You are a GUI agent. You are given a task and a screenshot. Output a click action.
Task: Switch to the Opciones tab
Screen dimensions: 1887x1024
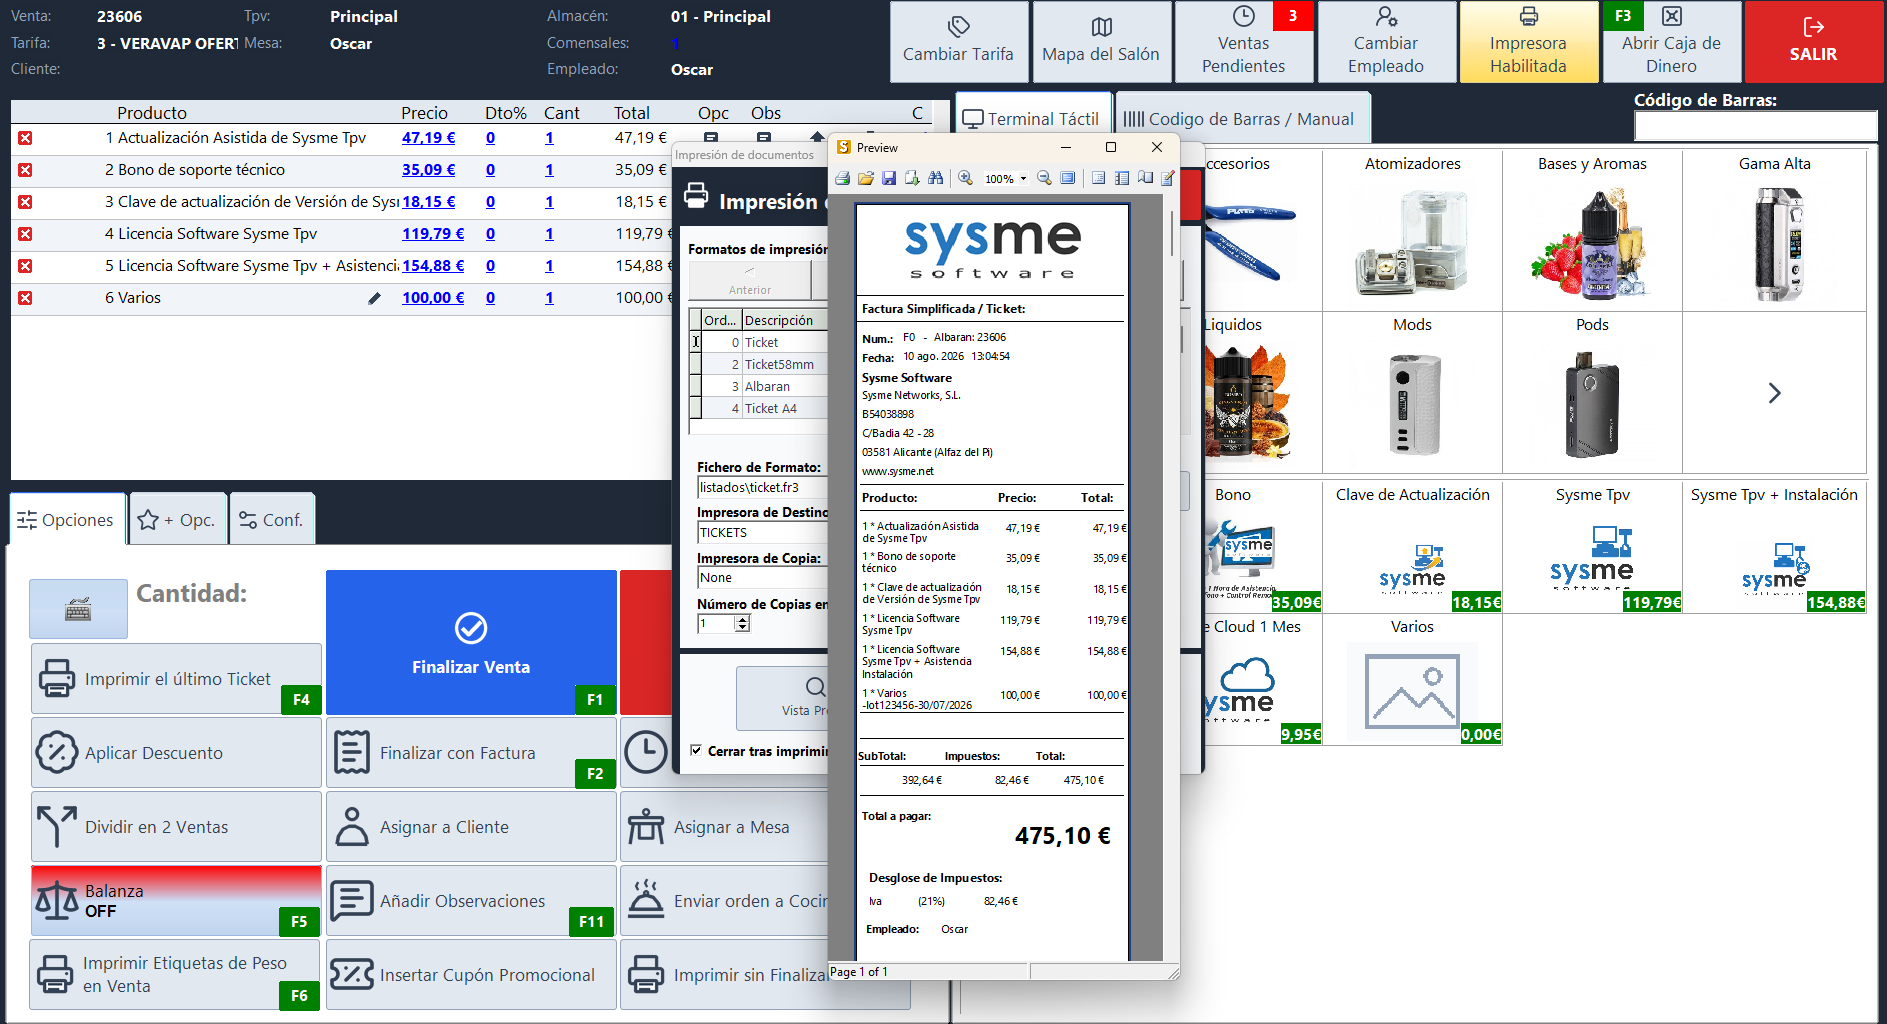67,519
